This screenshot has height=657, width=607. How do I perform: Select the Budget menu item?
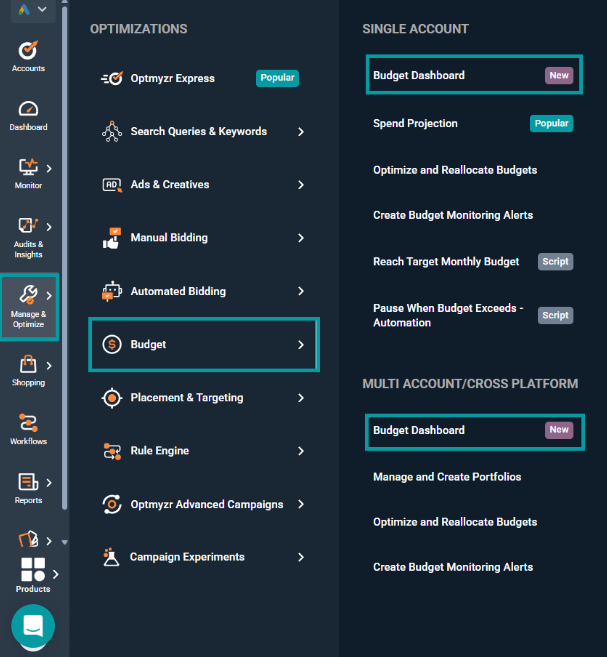(203, 345)
